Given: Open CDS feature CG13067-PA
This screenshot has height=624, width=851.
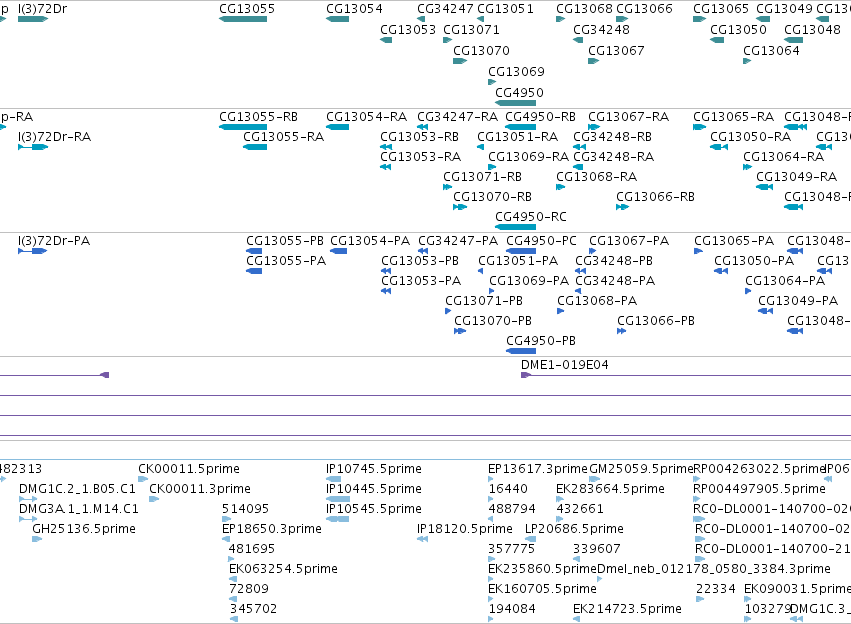Looking at the screenshot, I should 593,251.
